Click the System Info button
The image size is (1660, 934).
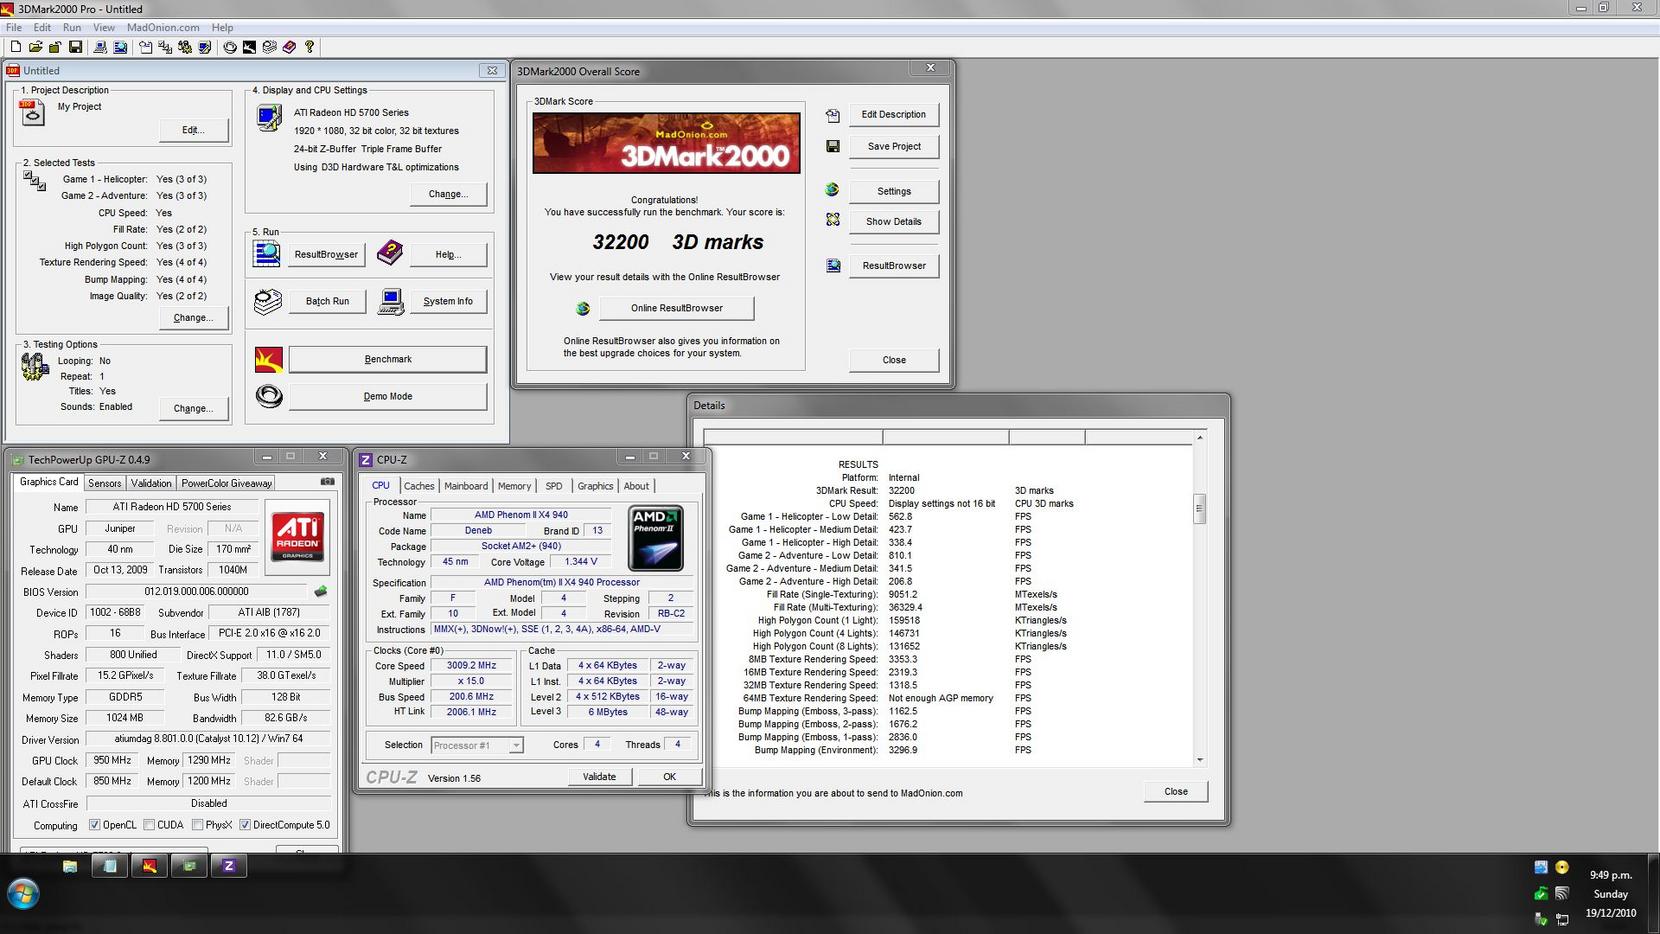tap(448, 301)
